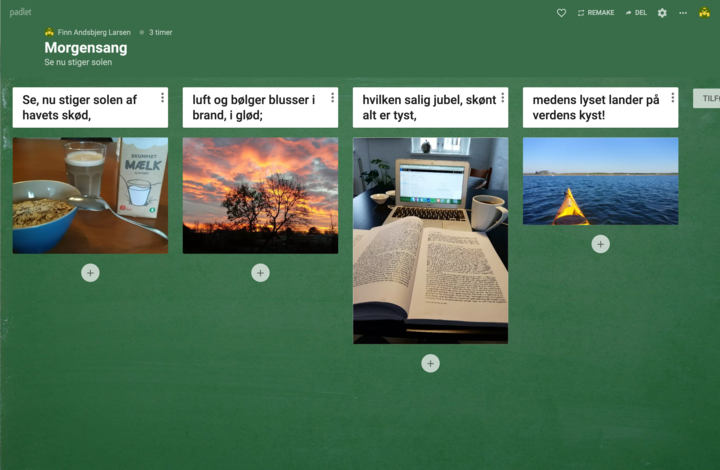Add a post under the open book column

click(430, 363)
